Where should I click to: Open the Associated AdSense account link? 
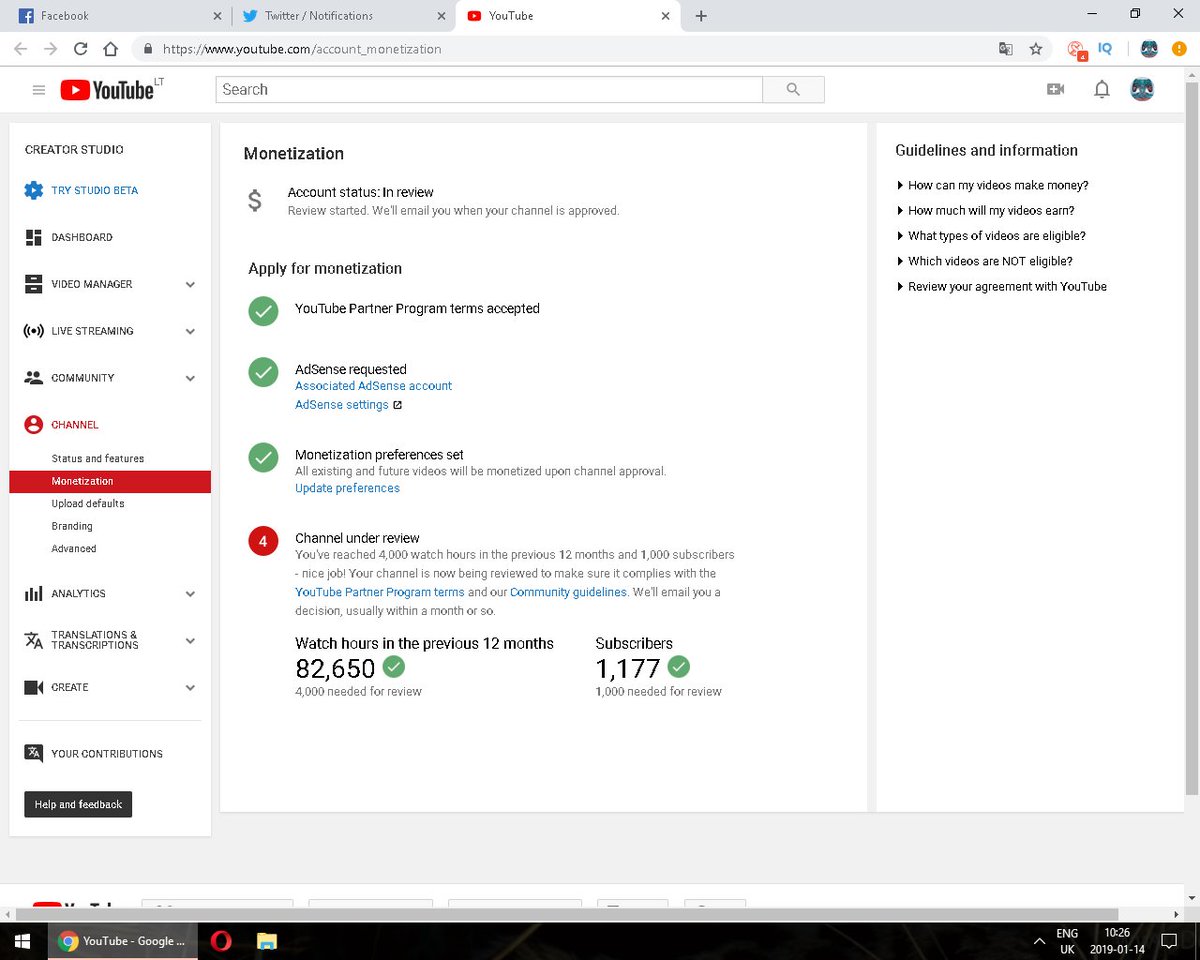point(373,386)
